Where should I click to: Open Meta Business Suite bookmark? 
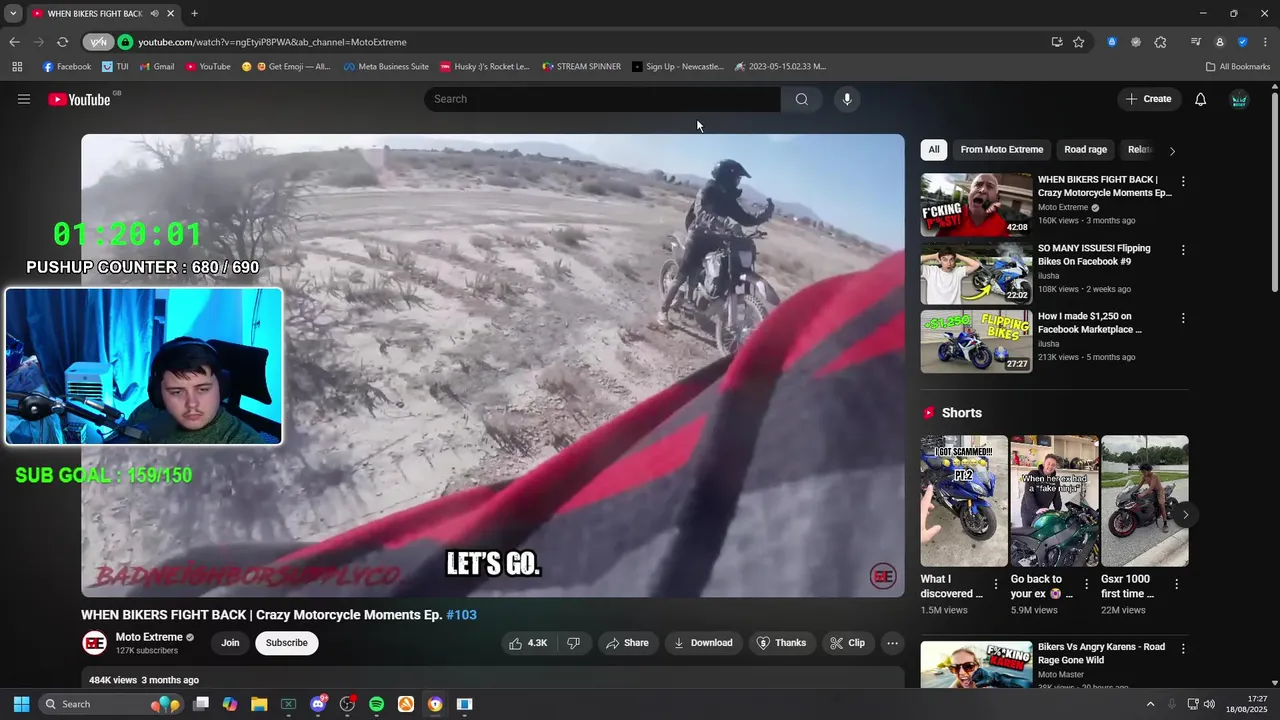pos(386,67)
